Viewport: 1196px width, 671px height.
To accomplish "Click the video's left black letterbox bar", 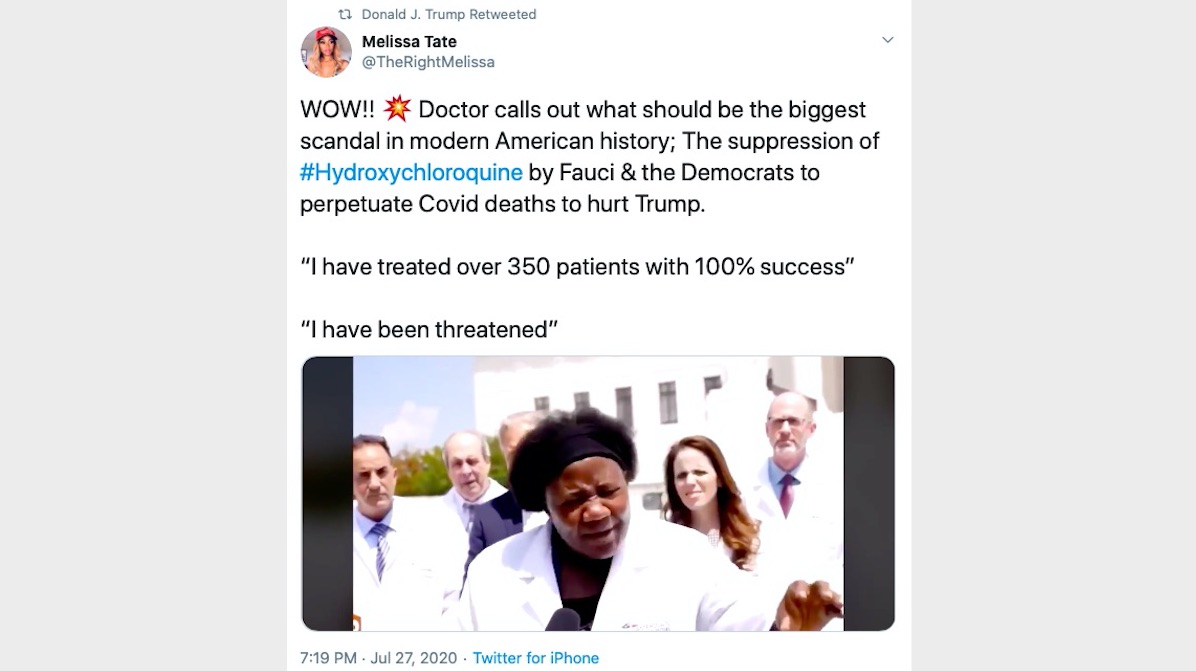I will click(x=328, y=493).
